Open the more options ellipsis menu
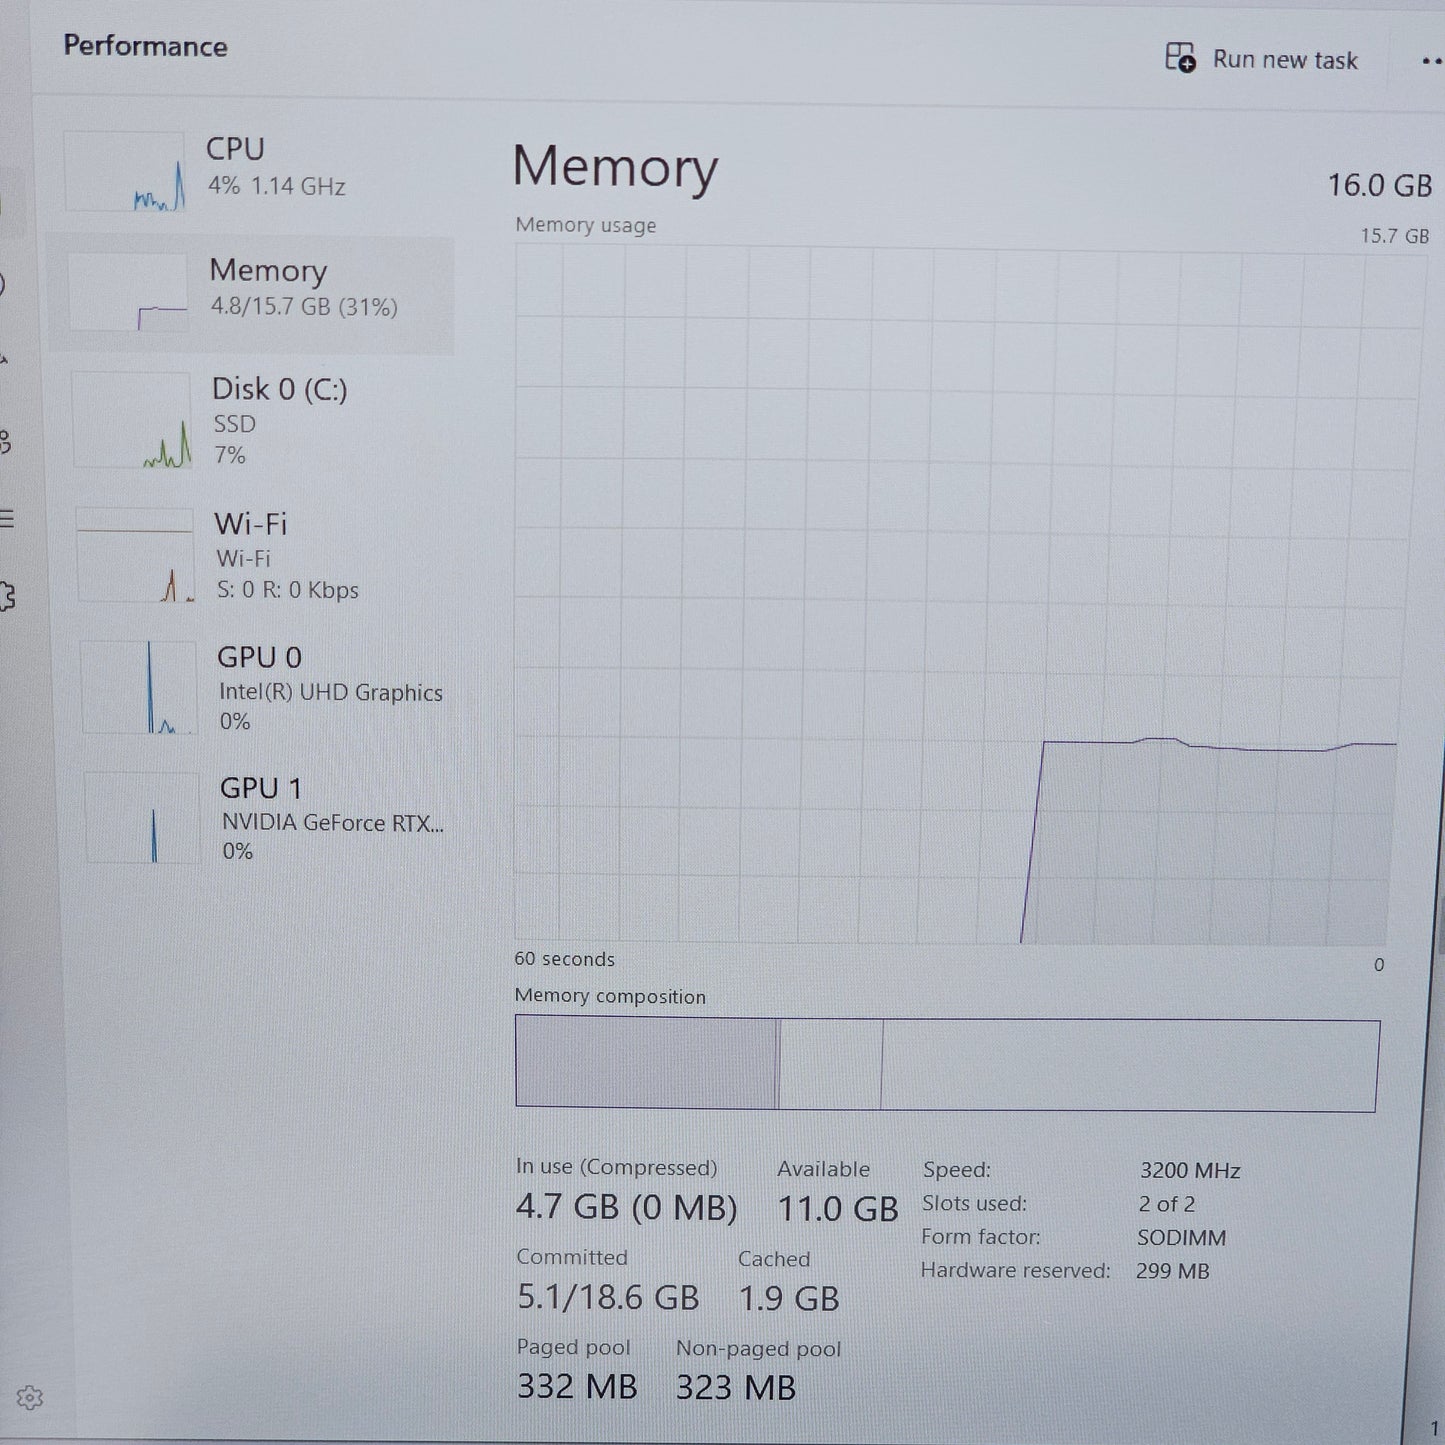1445x1445 pixels. [x=1431, y=61]
